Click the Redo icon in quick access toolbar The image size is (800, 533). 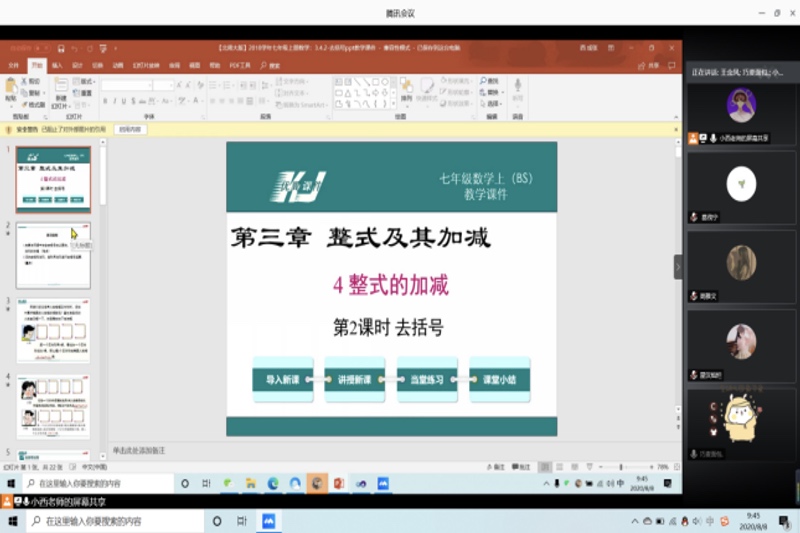click(x=89, y=48)
